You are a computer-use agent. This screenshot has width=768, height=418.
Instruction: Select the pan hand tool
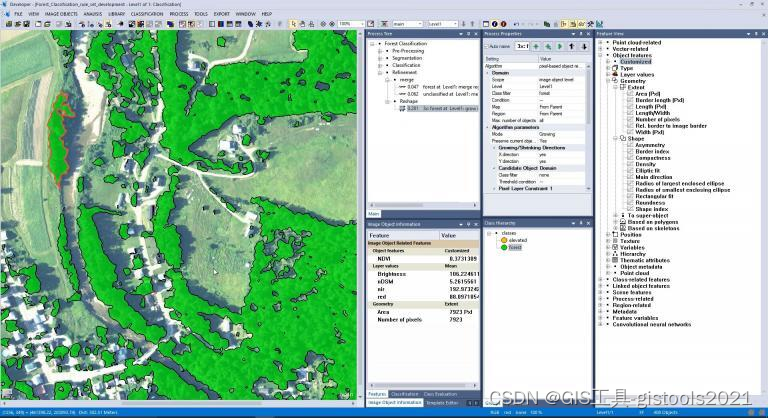303,24
